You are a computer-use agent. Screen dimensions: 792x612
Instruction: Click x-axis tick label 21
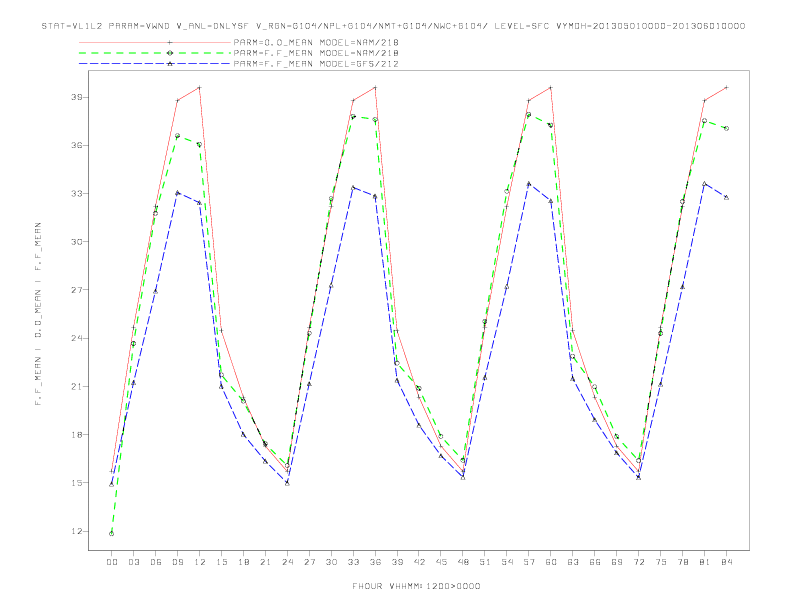pyautogui.click(x=266, y=562)
